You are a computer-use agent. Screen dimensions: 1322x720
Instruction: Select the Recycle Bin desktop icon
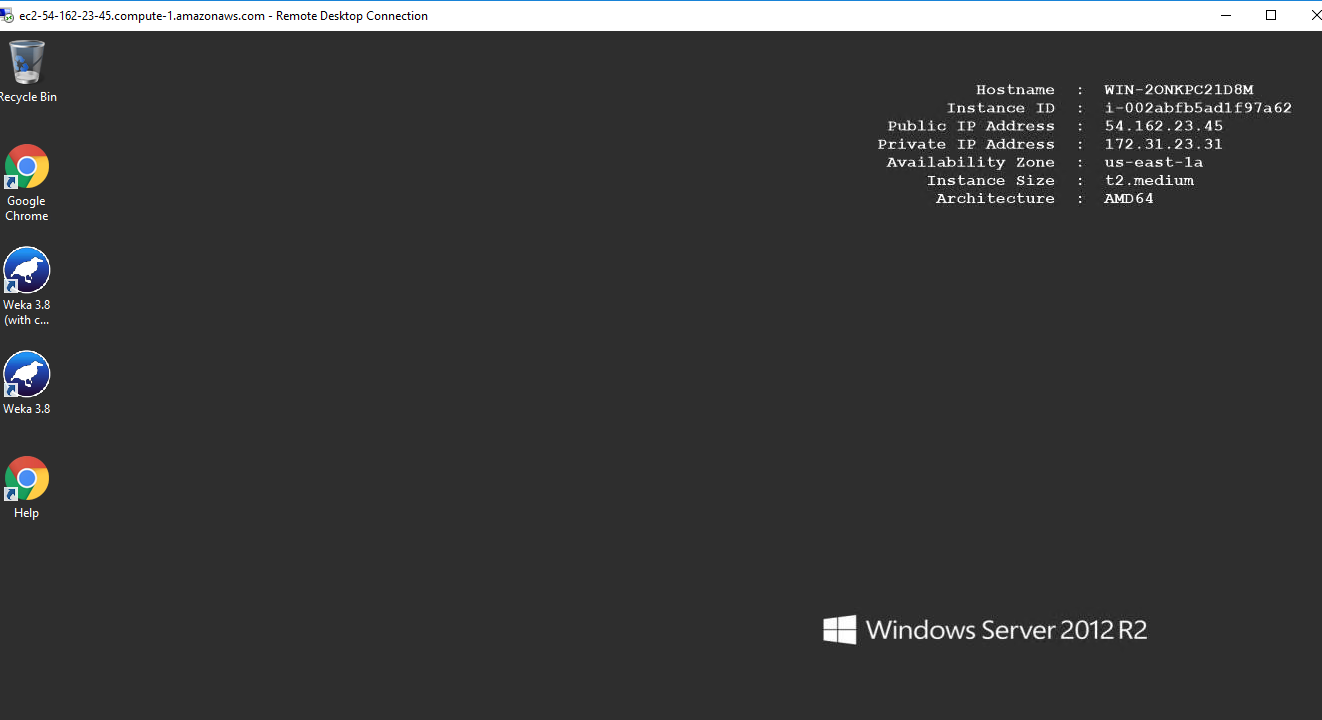coord(27,62)
